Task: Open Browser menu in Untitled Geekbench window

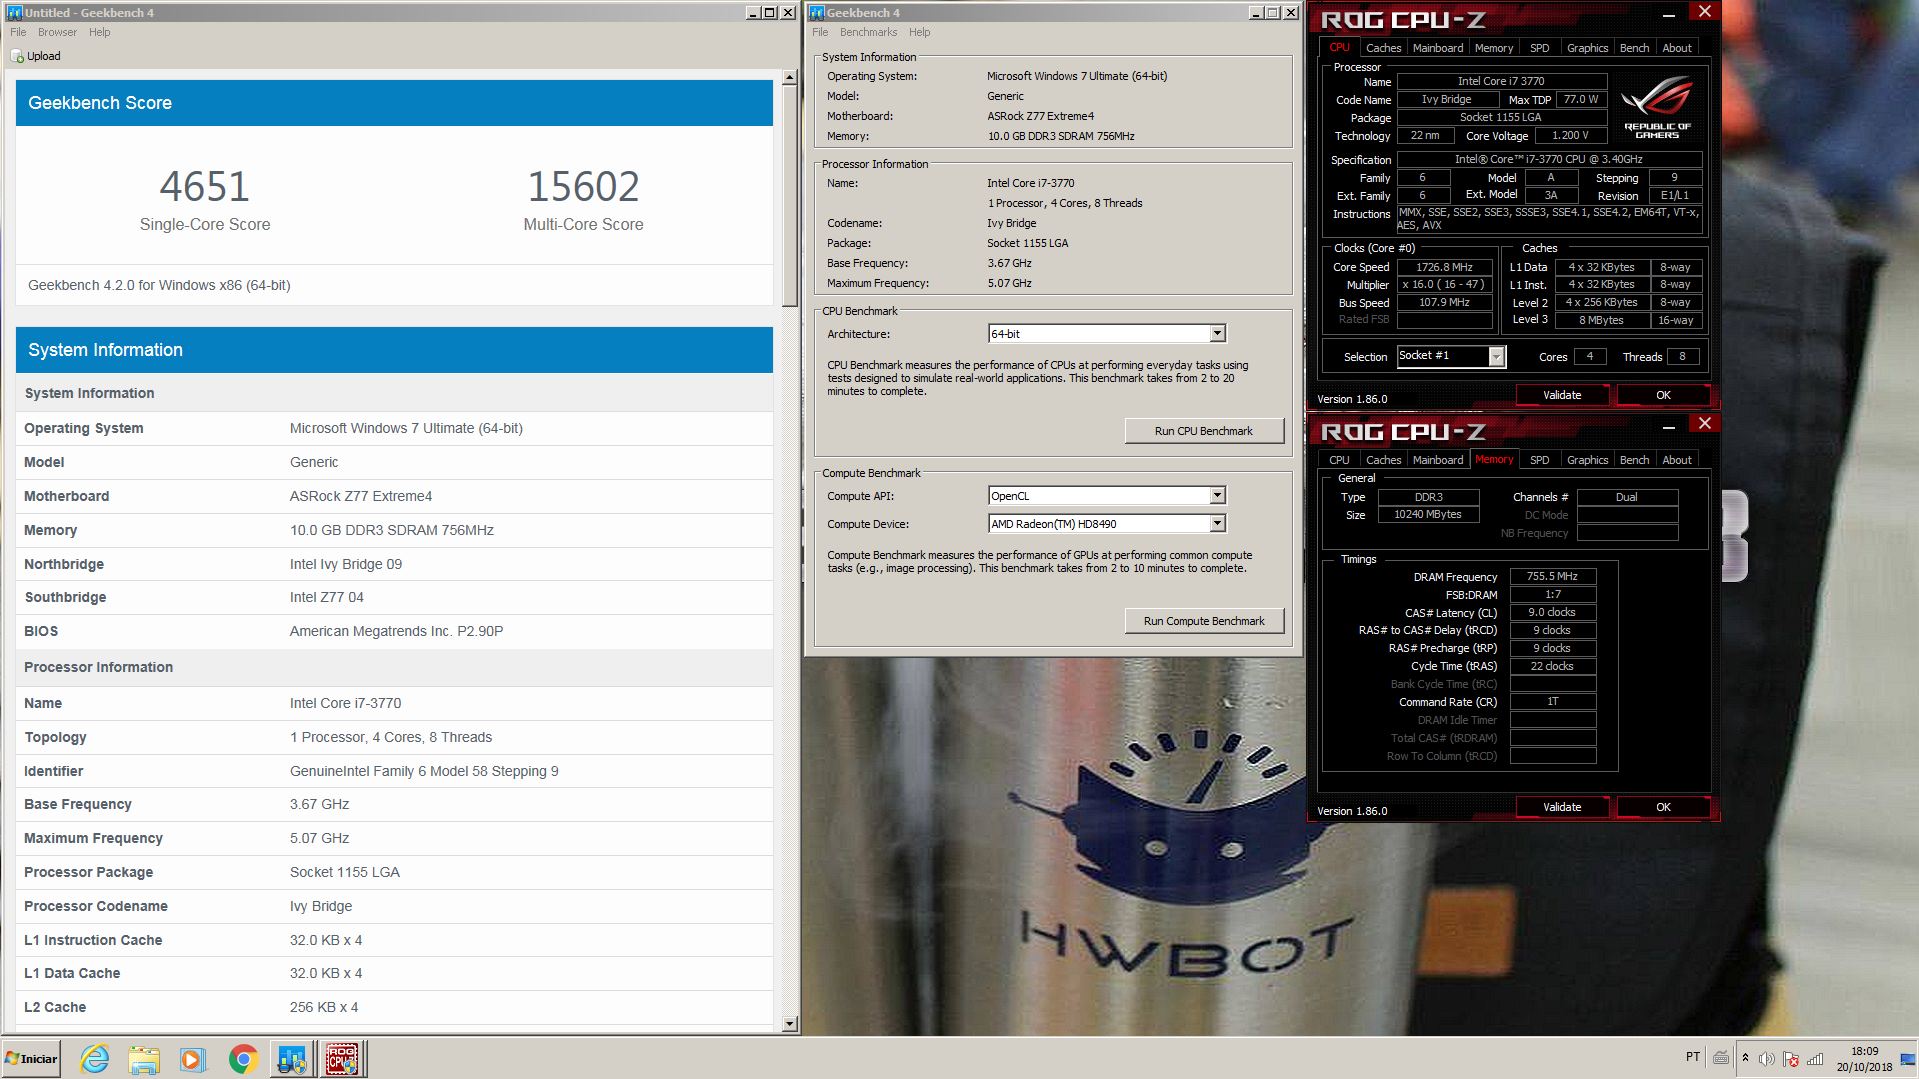Action: [x=57, y=32]
